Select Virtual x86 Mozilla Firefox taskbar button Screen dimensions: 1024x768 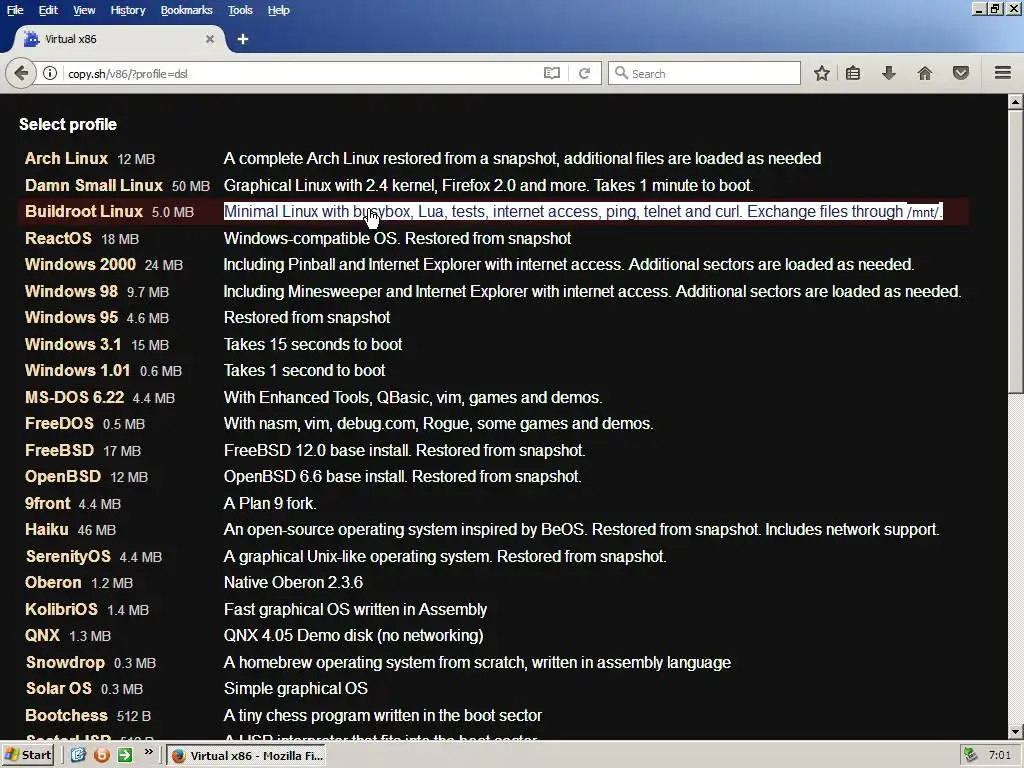point(247,756)
